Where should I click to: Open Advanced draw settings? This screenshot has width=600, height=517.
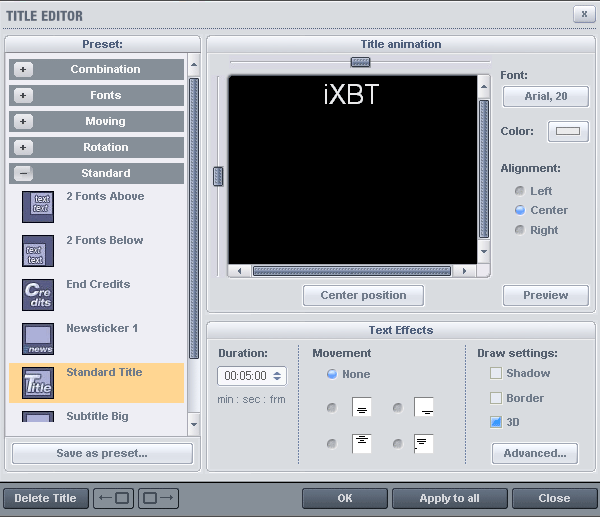[x=535, y=453]
